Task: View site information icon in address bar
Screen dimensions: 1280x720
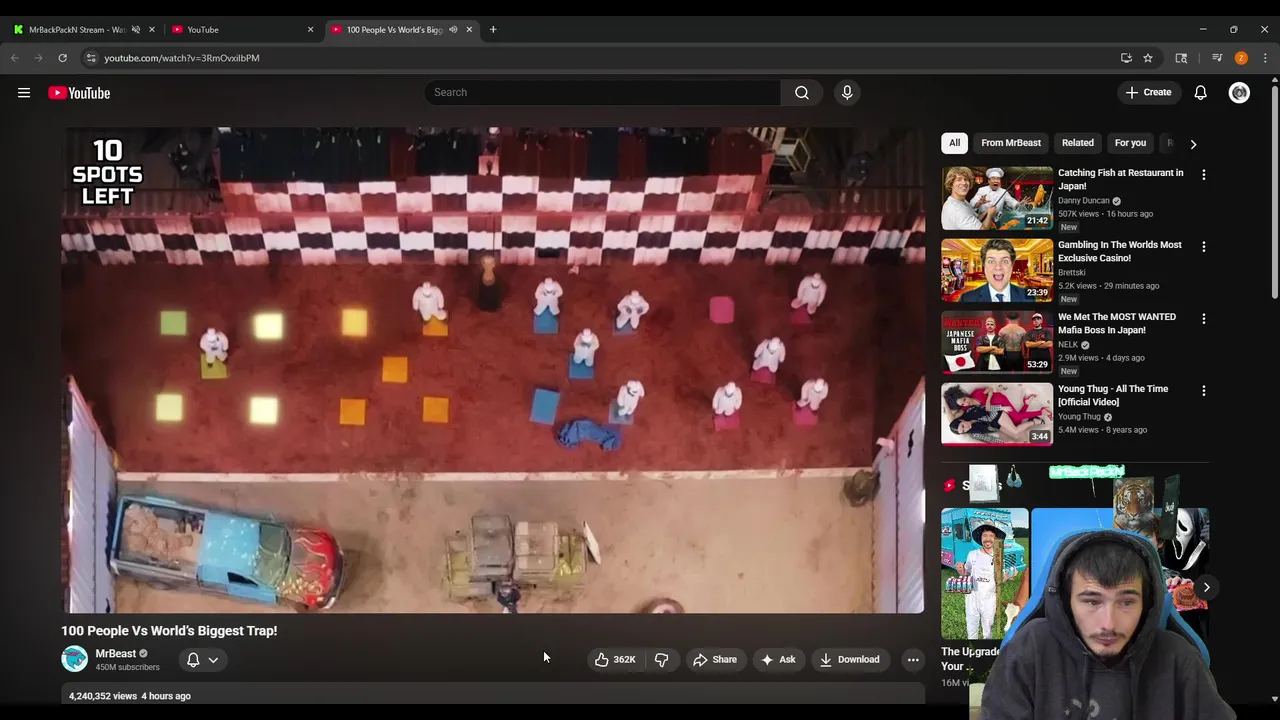Action: tap(91, 58)
